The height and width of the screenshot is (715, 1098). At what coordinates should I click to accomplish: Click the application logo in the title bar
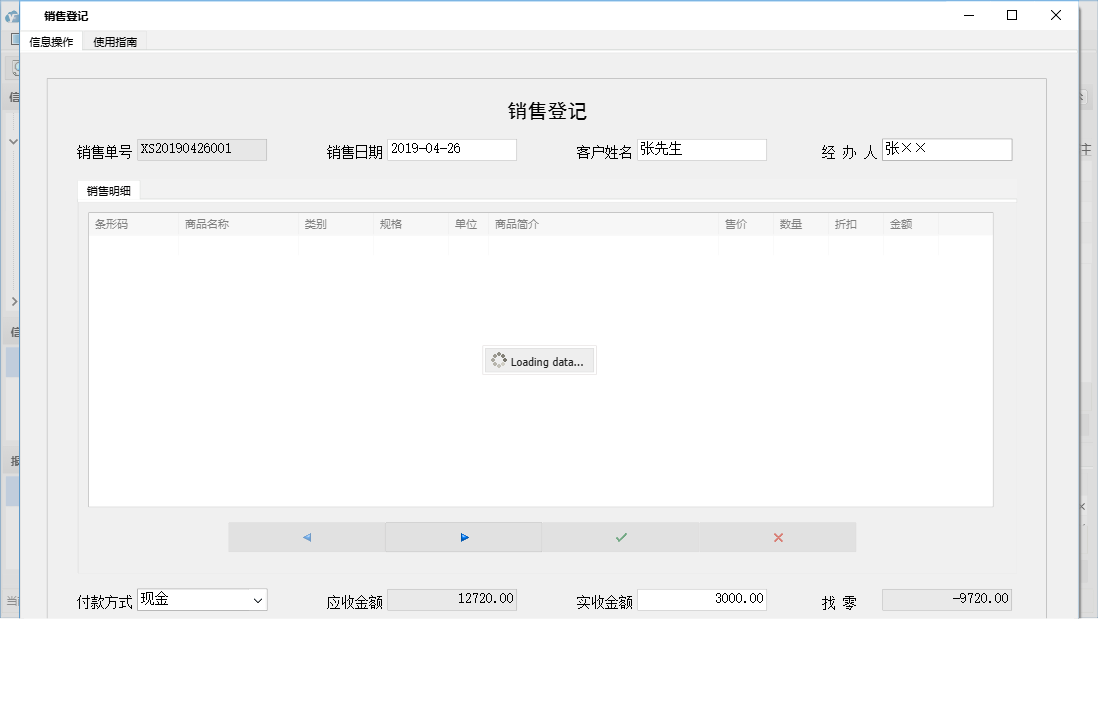tap(11, 15)
